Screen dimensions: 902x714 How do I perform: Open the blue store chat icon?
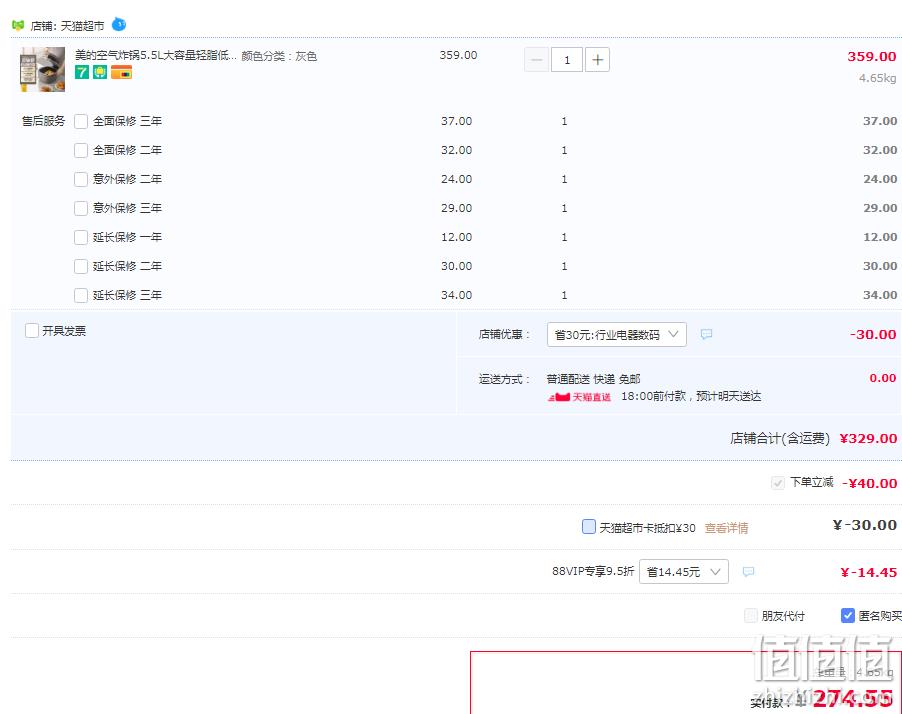click(119, 24)
